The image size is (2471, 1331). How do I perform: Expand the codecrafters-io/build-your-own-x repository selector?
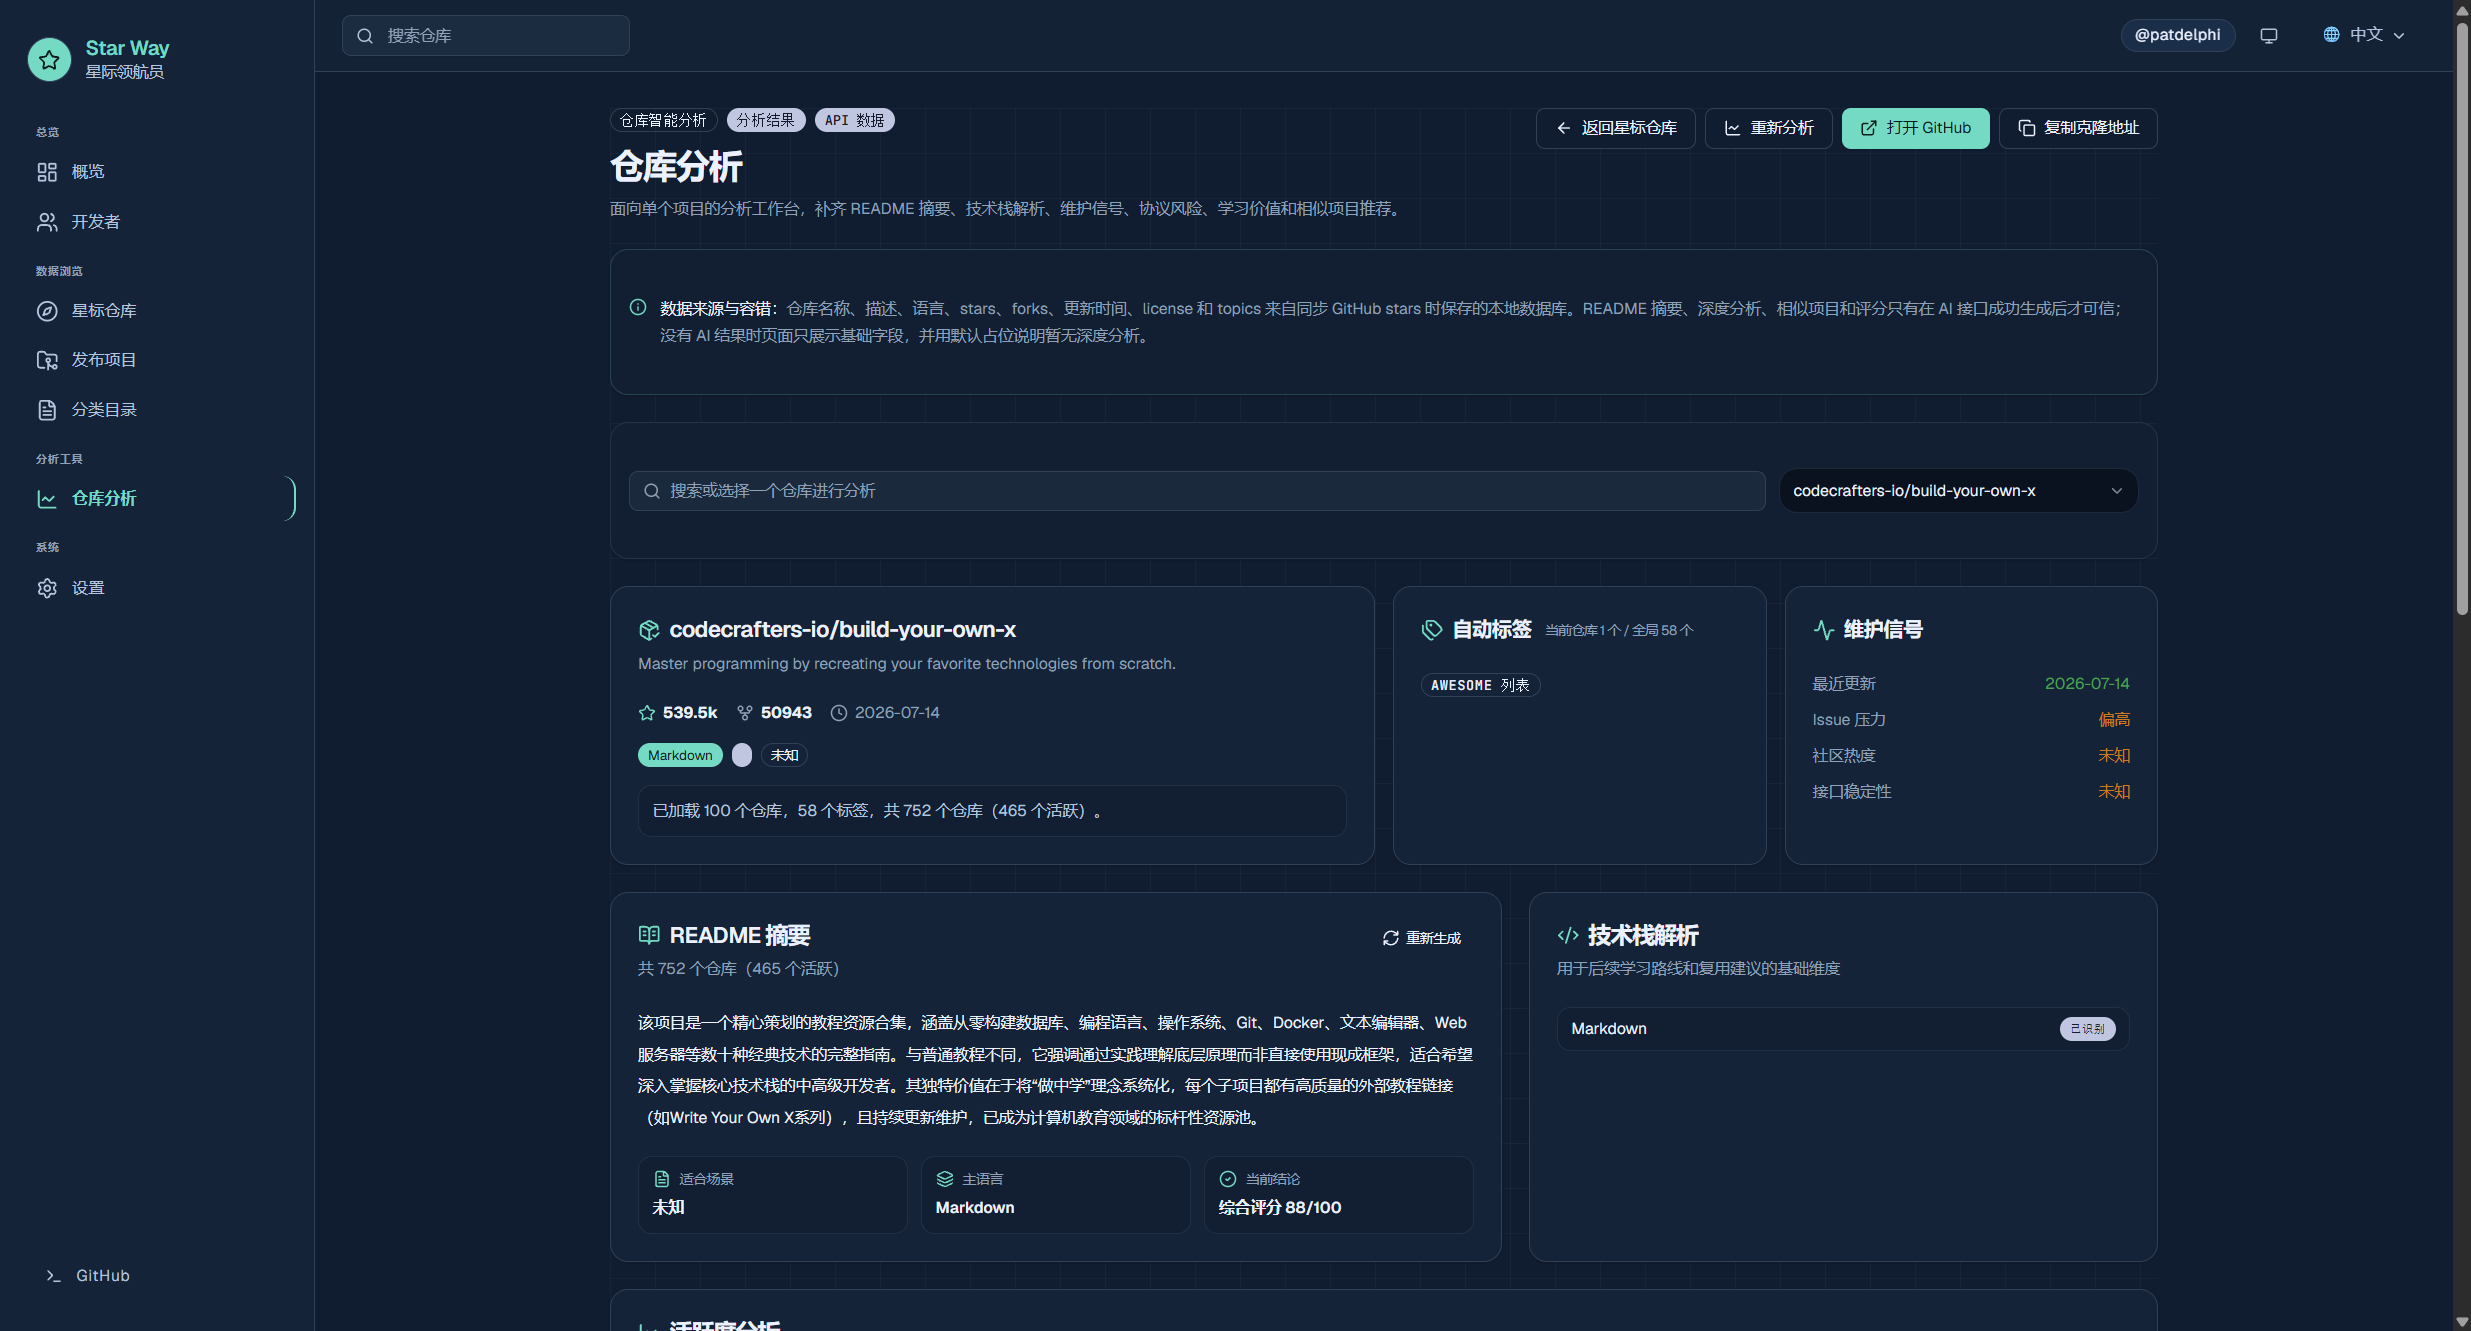tap(1958, 491)
